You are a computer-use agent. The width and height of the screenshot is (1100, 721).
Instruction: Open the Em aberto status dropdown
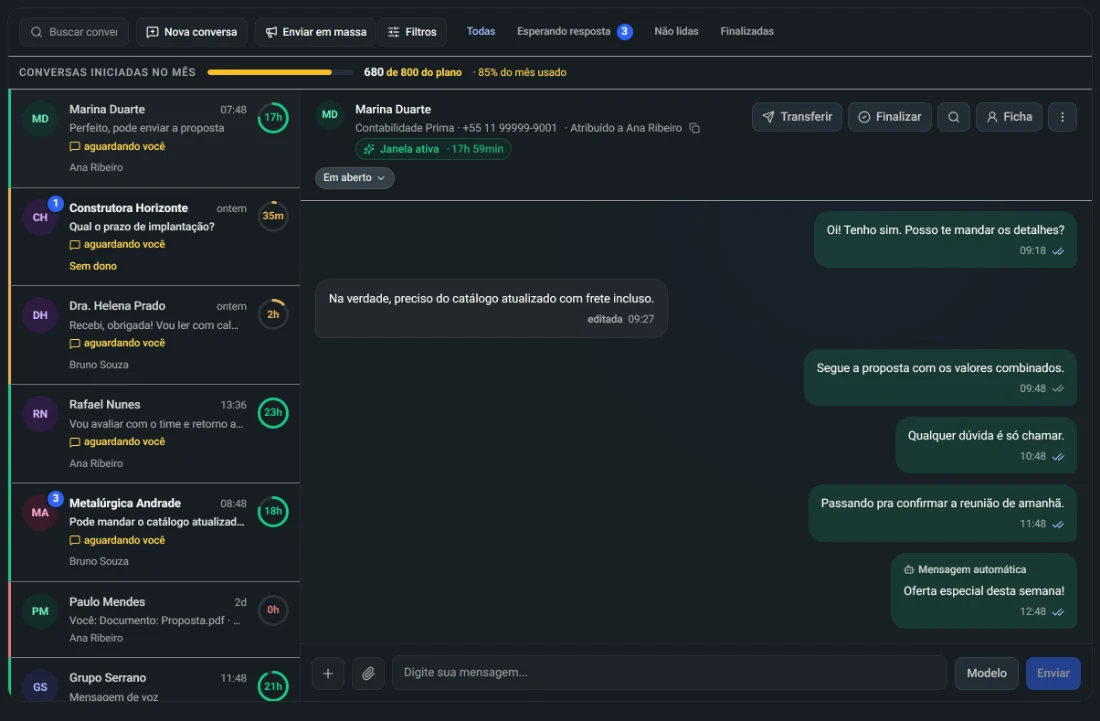click(354, 177)
